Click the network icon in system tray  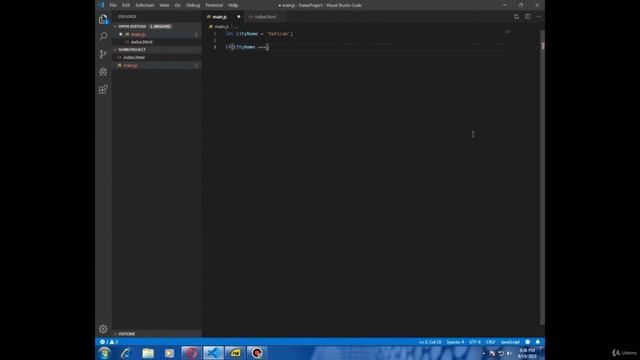pos(501,353)
